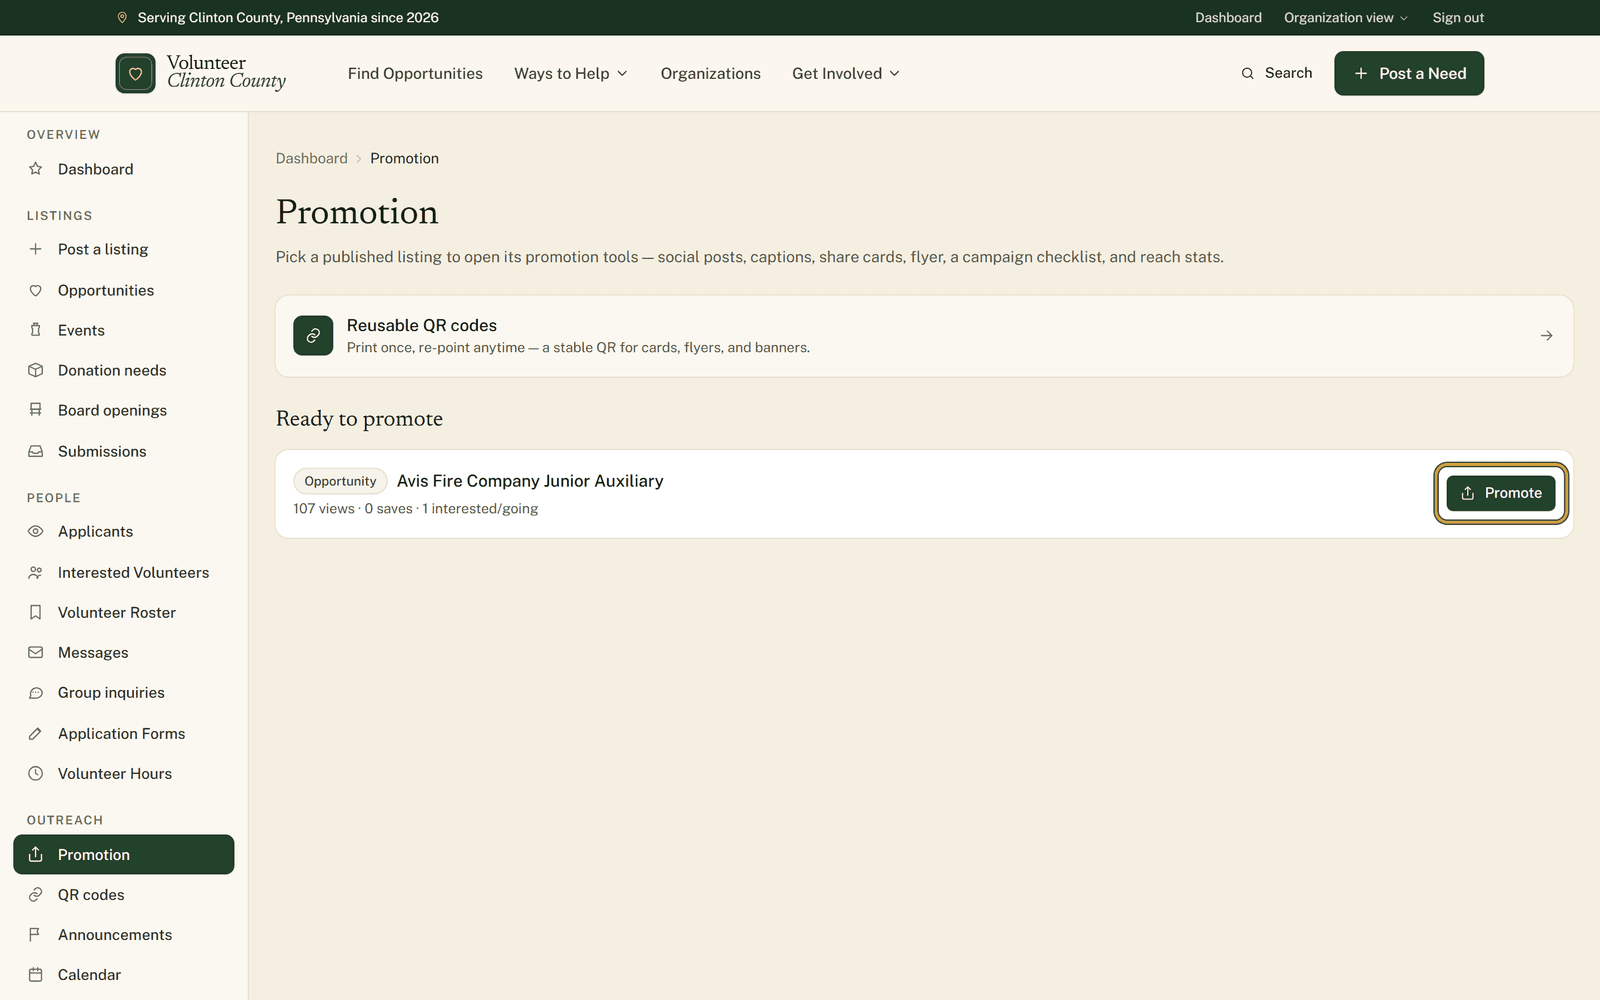
Task: Promote the Avis Fire Company listing
Action: 1501,493
